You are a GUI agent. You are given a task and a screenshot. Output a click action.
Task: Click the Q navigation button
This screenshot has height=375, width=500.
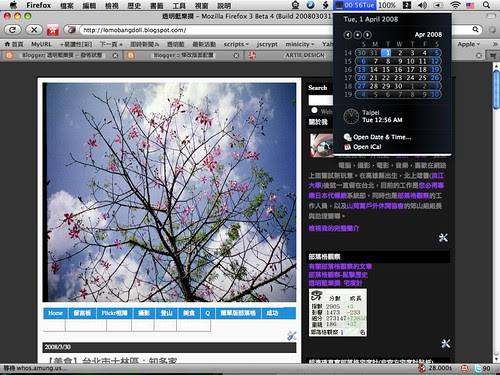tap(207, 313)
